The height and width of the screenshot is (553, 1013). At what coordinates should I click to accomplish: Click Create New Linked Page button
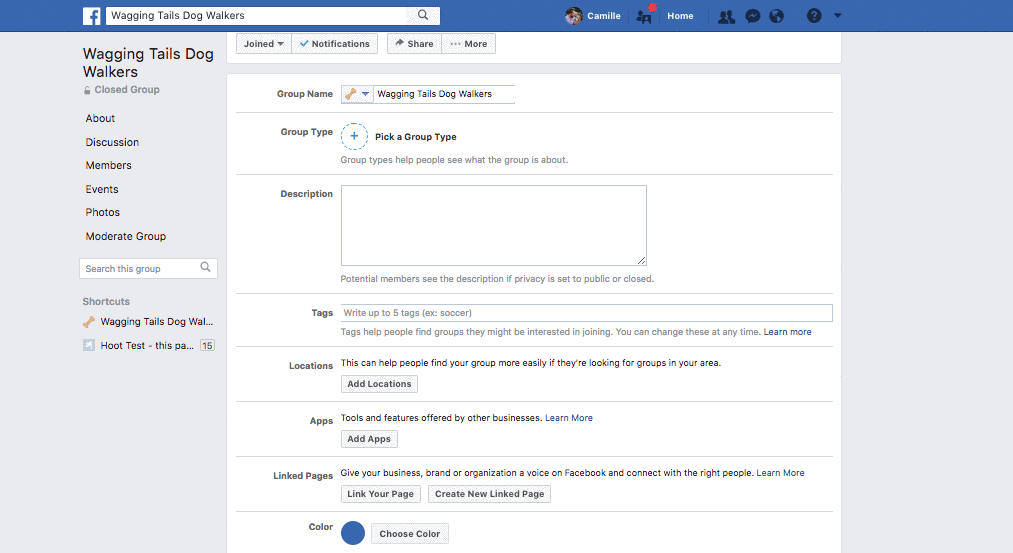point(490,494)
